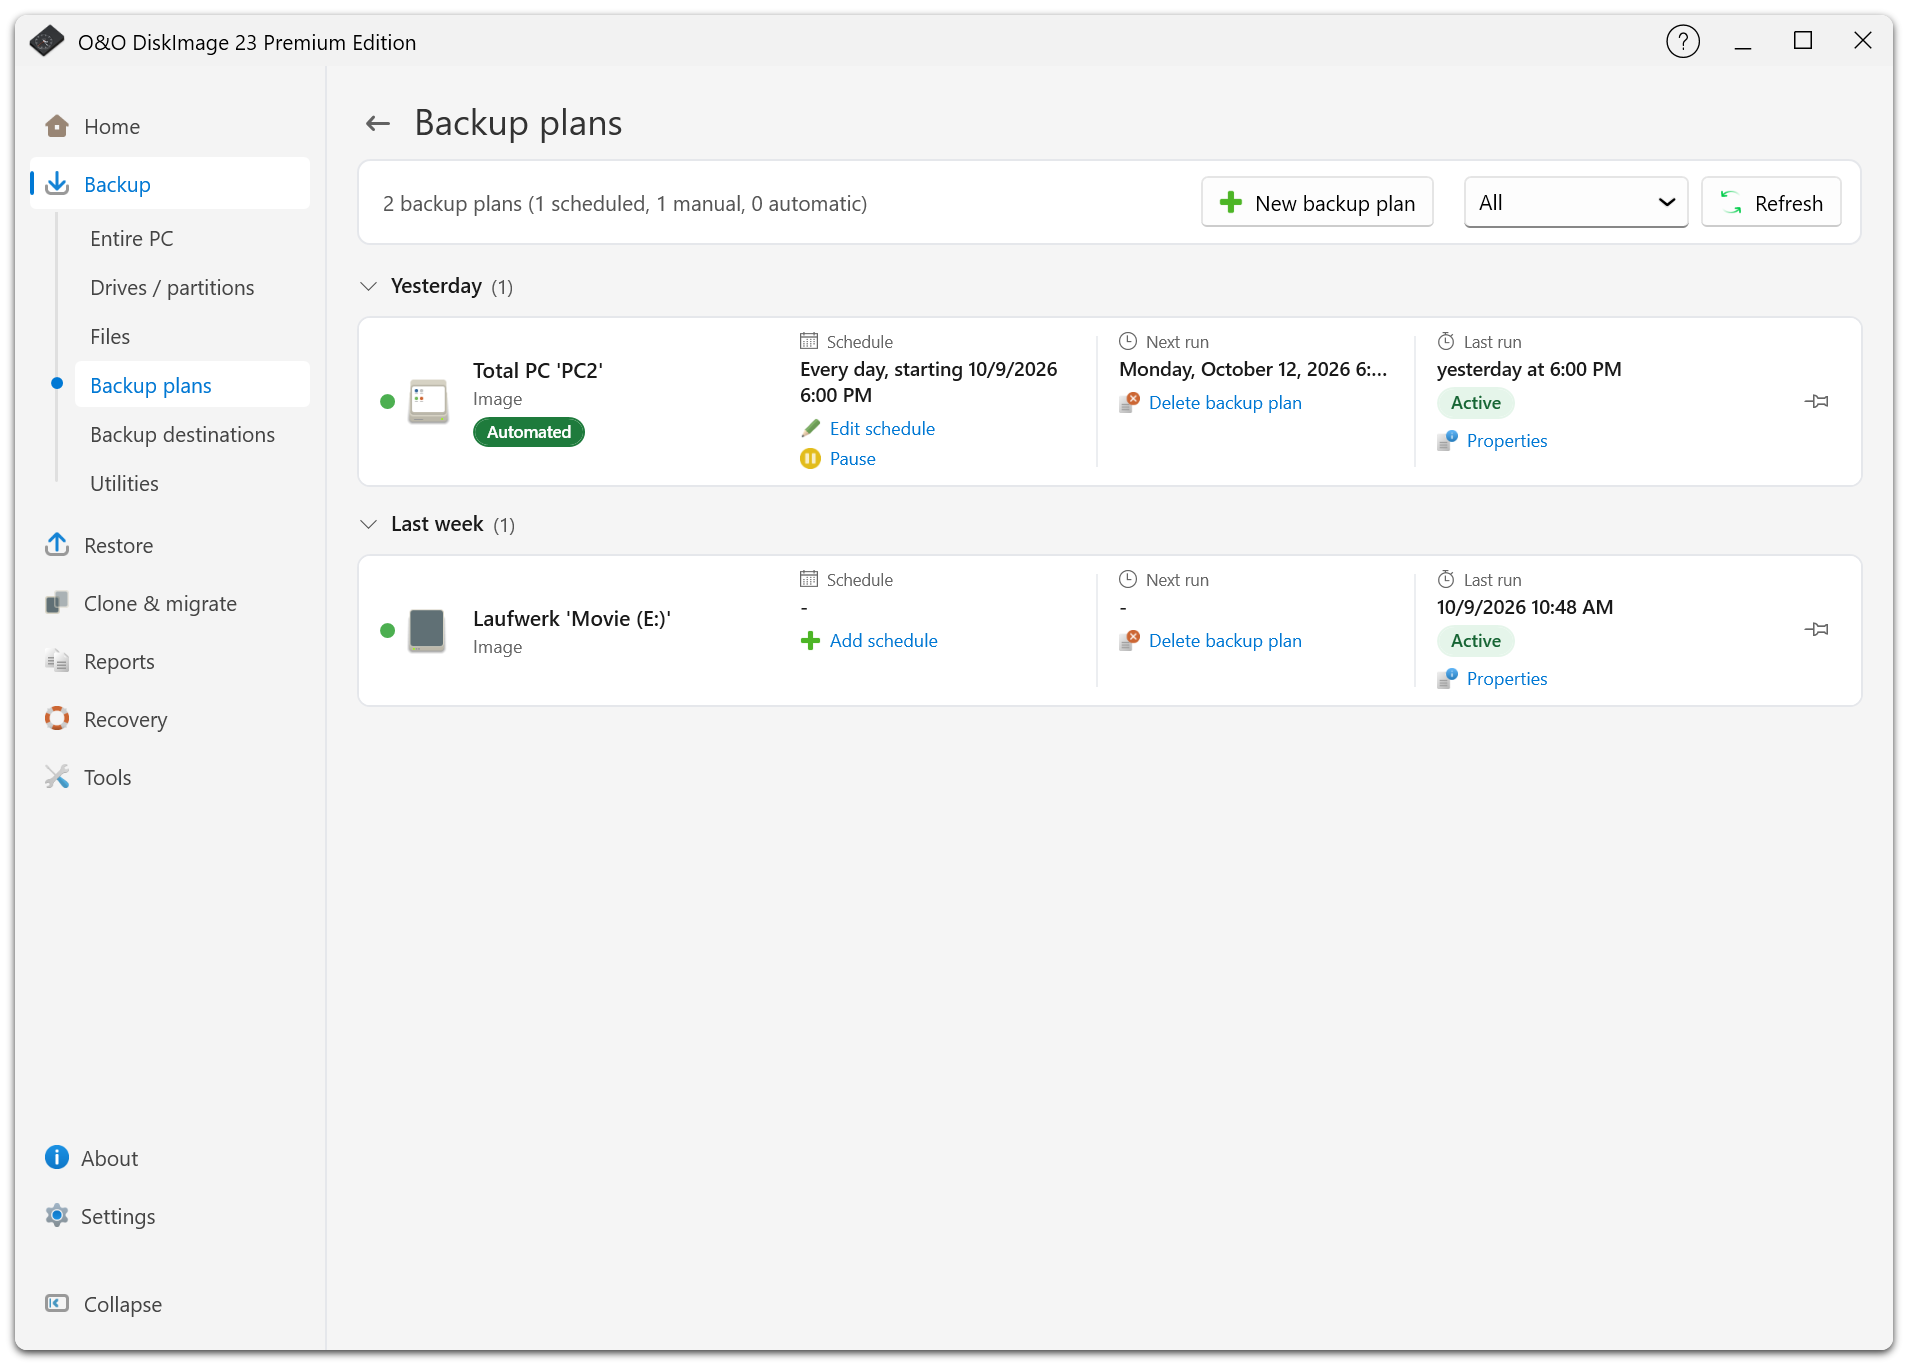This screenshot has height=1365, width=1908.
Task: Select Drives / partitions in the sidebar
Action: [172, 287]
